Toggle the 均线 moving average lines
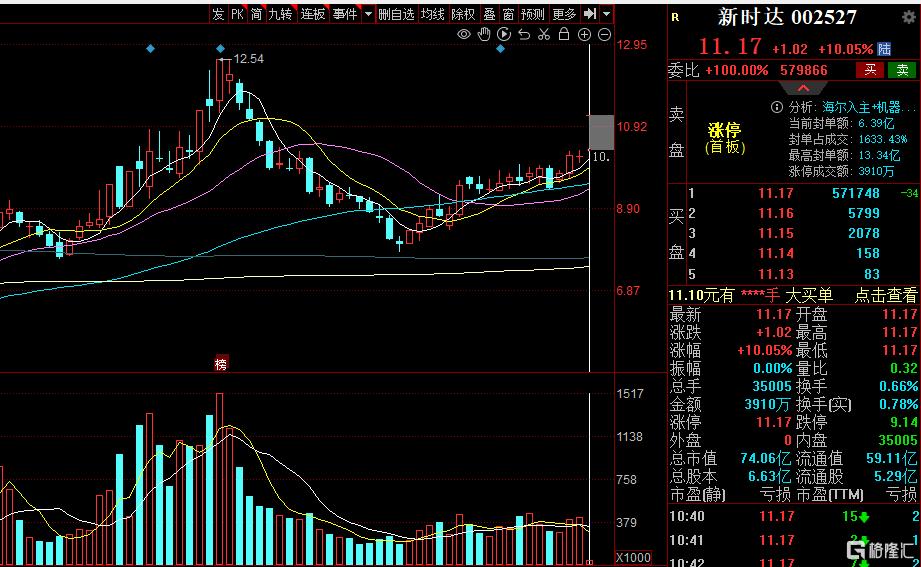Viewport: 921px width, 567px height. coord(431,14)
